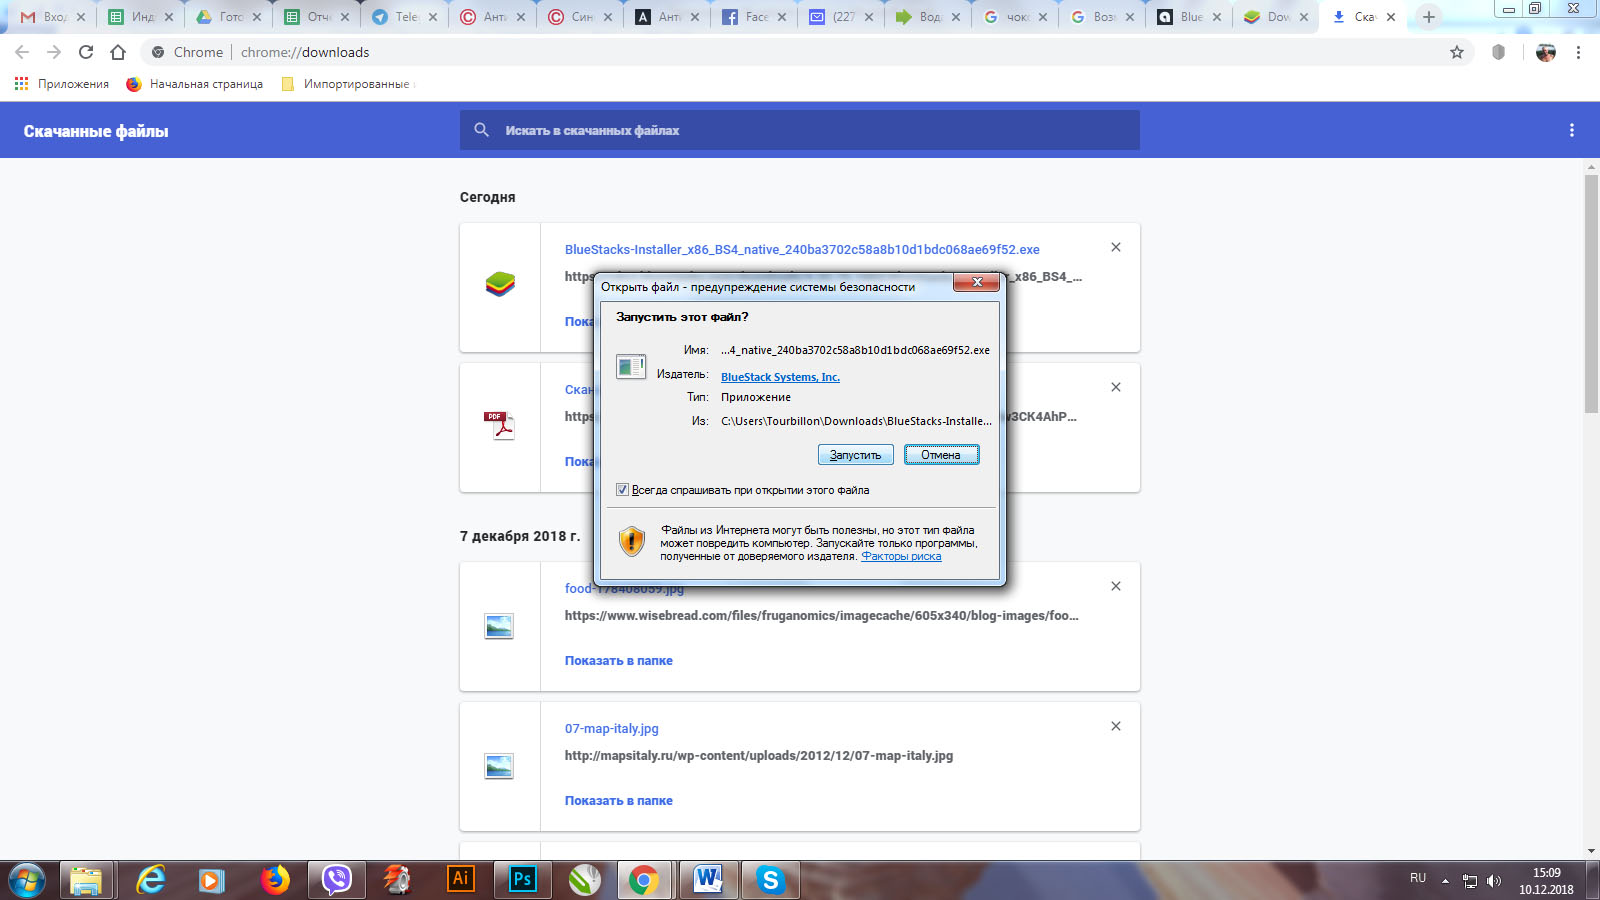
Task: Open Photoshop from the taskbar
Action: pyautogui.click(x=522, y=879)
